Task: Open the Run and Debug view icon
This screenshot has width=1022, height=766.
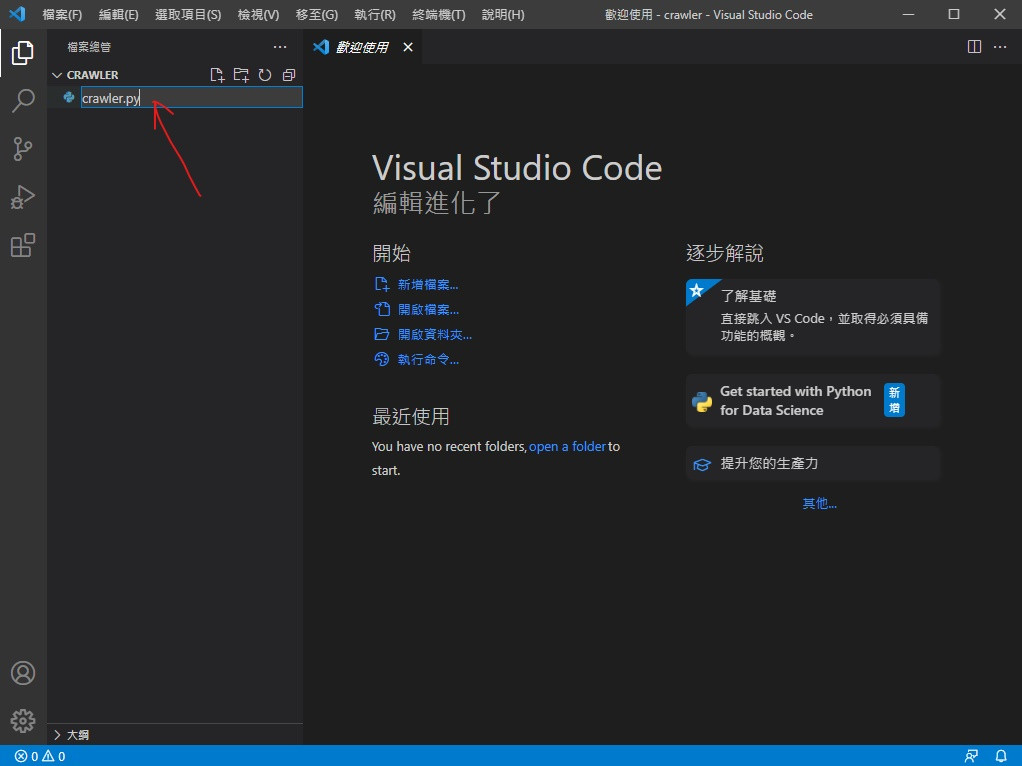Action: [23, 197]
